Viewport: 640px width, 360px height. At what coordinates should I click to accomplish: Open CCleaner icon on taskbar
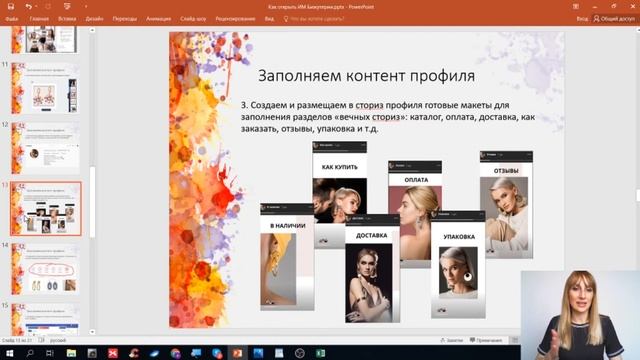click(x=134, y=353)
